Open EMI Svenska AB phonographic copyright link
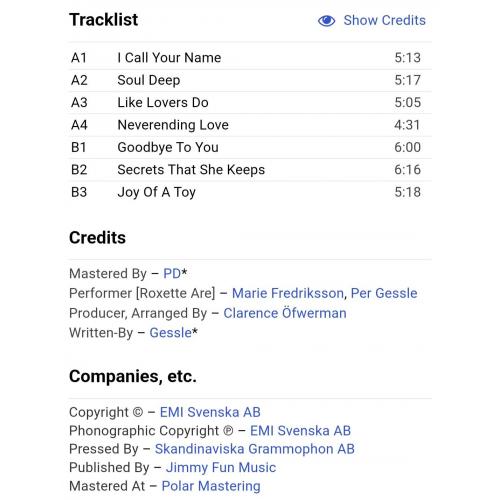This screenshot has width=500, height=500. pos(300,430)
